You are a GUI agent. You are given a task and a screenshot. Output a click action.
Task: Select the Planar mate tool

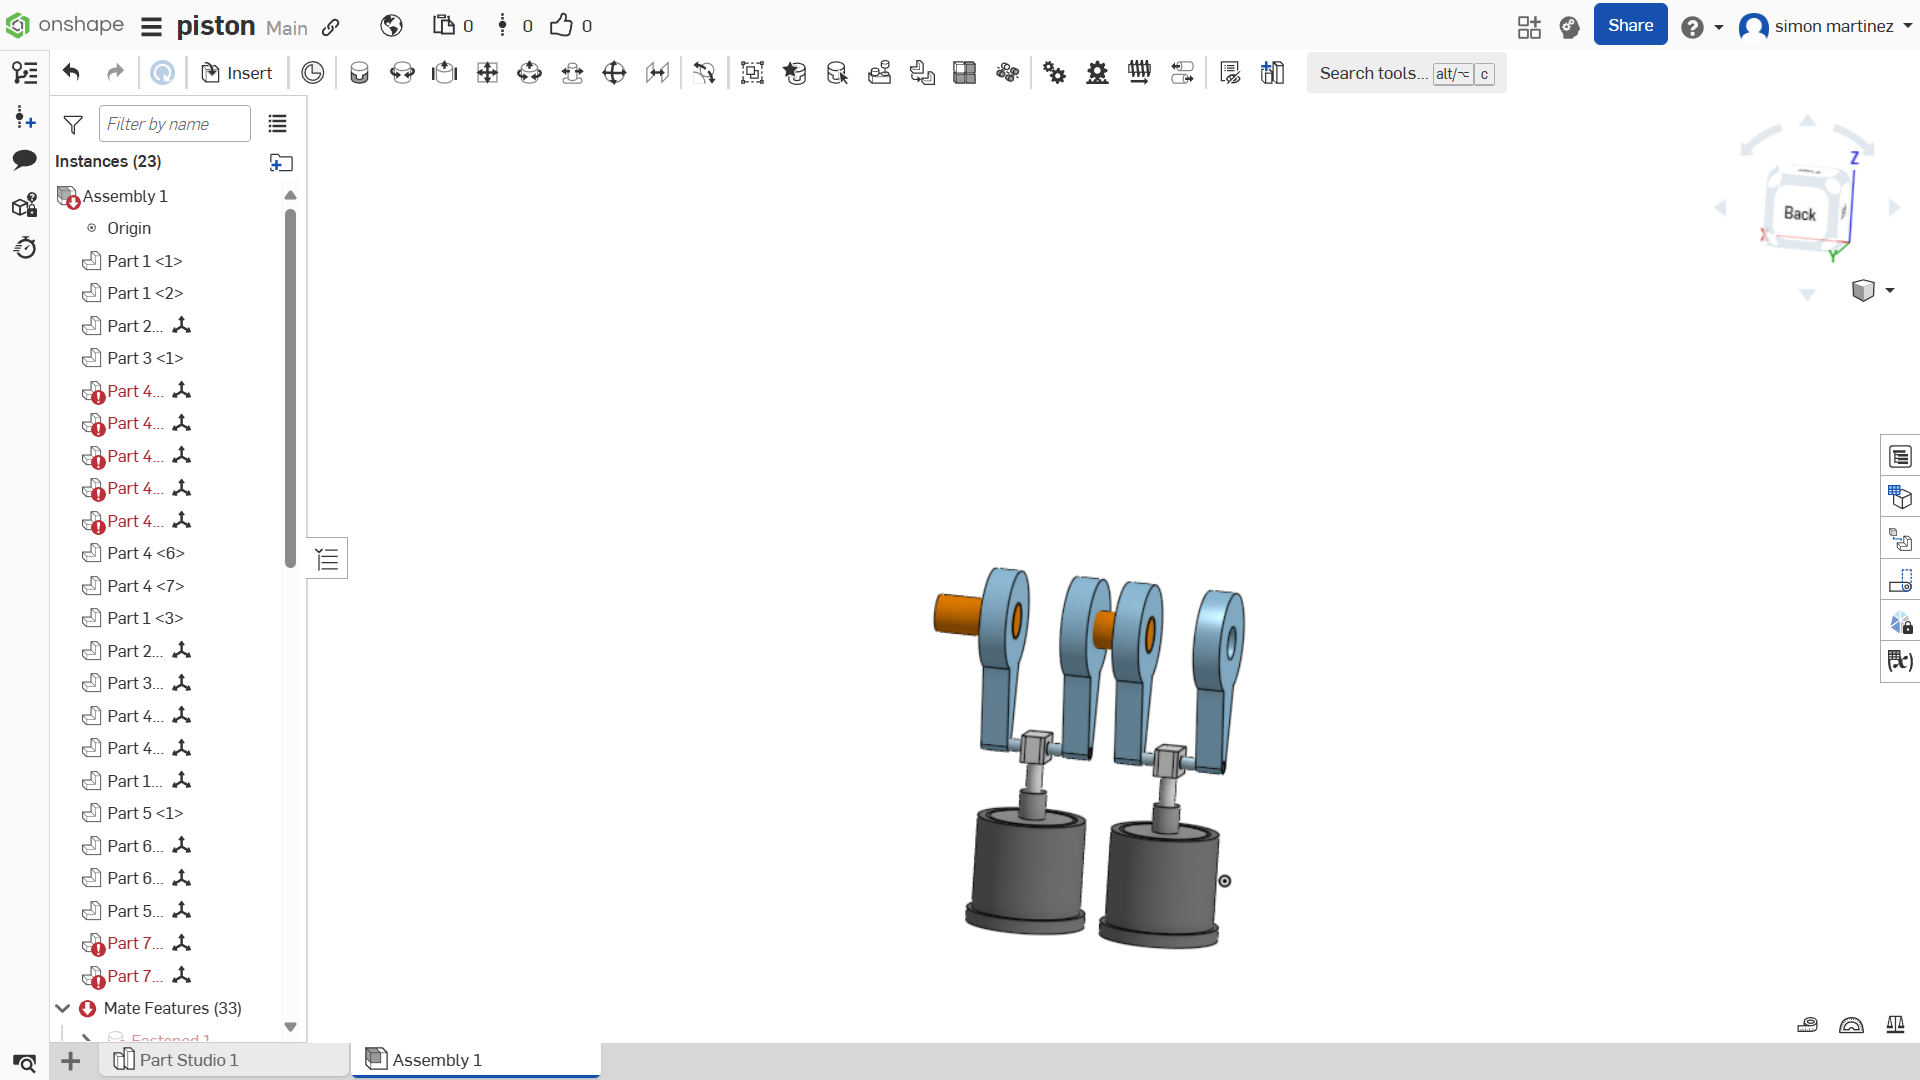487,72
